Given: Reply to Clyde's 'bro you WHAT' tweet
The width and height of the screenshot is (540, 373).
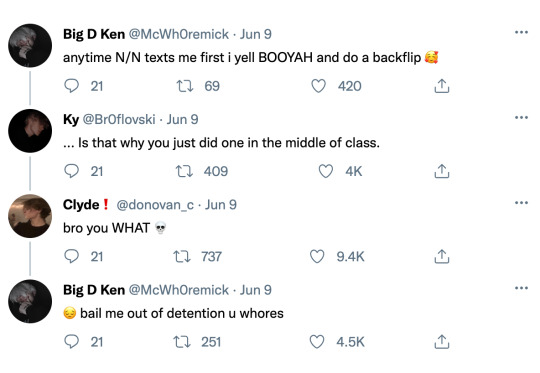Looking at the screenshot, I should click(x=72, y=256).
